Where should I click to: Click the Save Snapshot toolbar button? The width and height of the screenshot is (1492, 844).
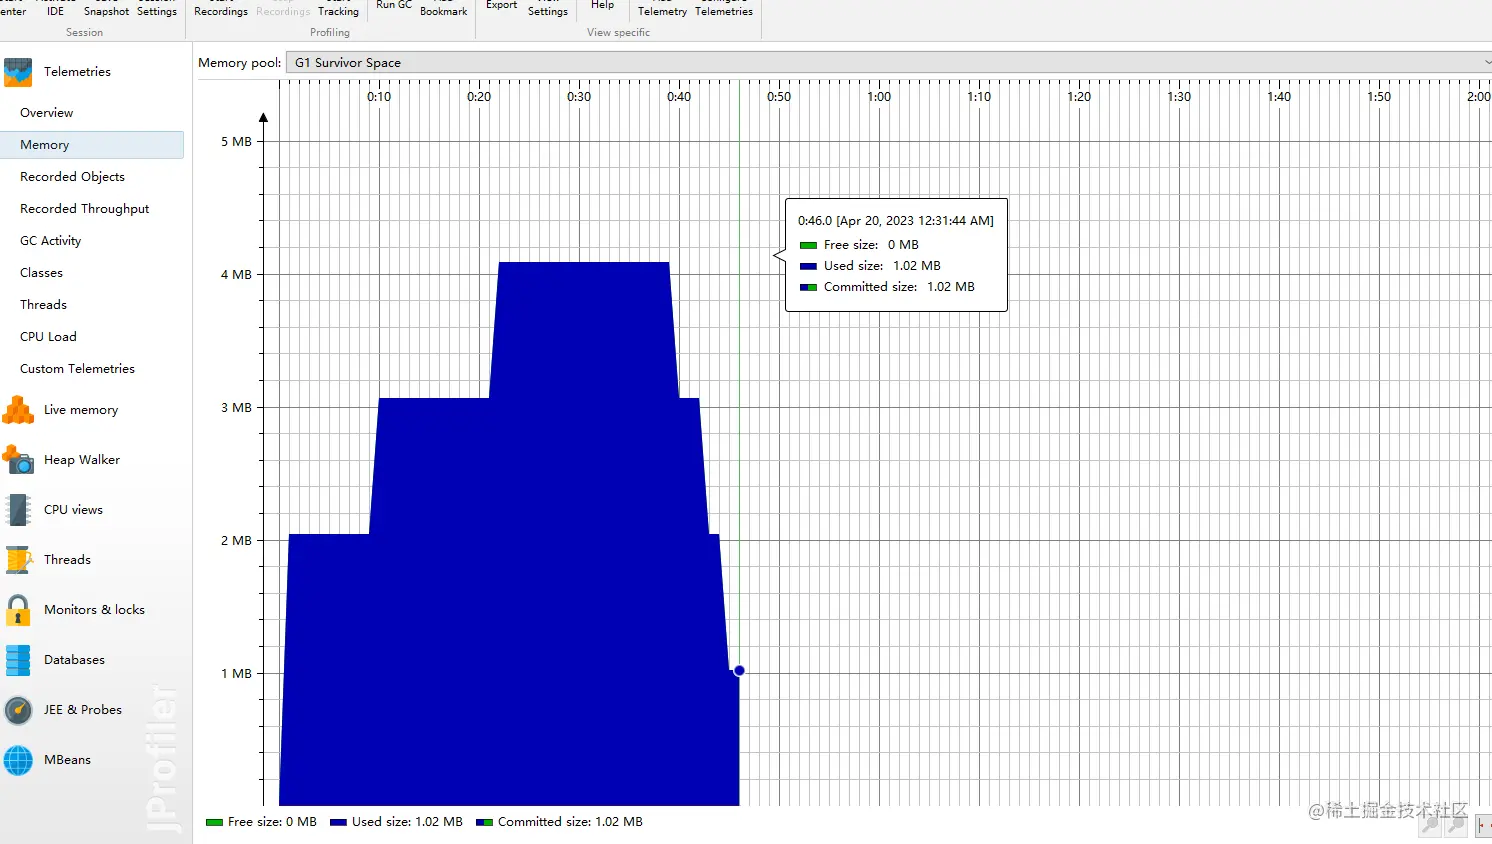pyautogui.click(x=106, y=8)
